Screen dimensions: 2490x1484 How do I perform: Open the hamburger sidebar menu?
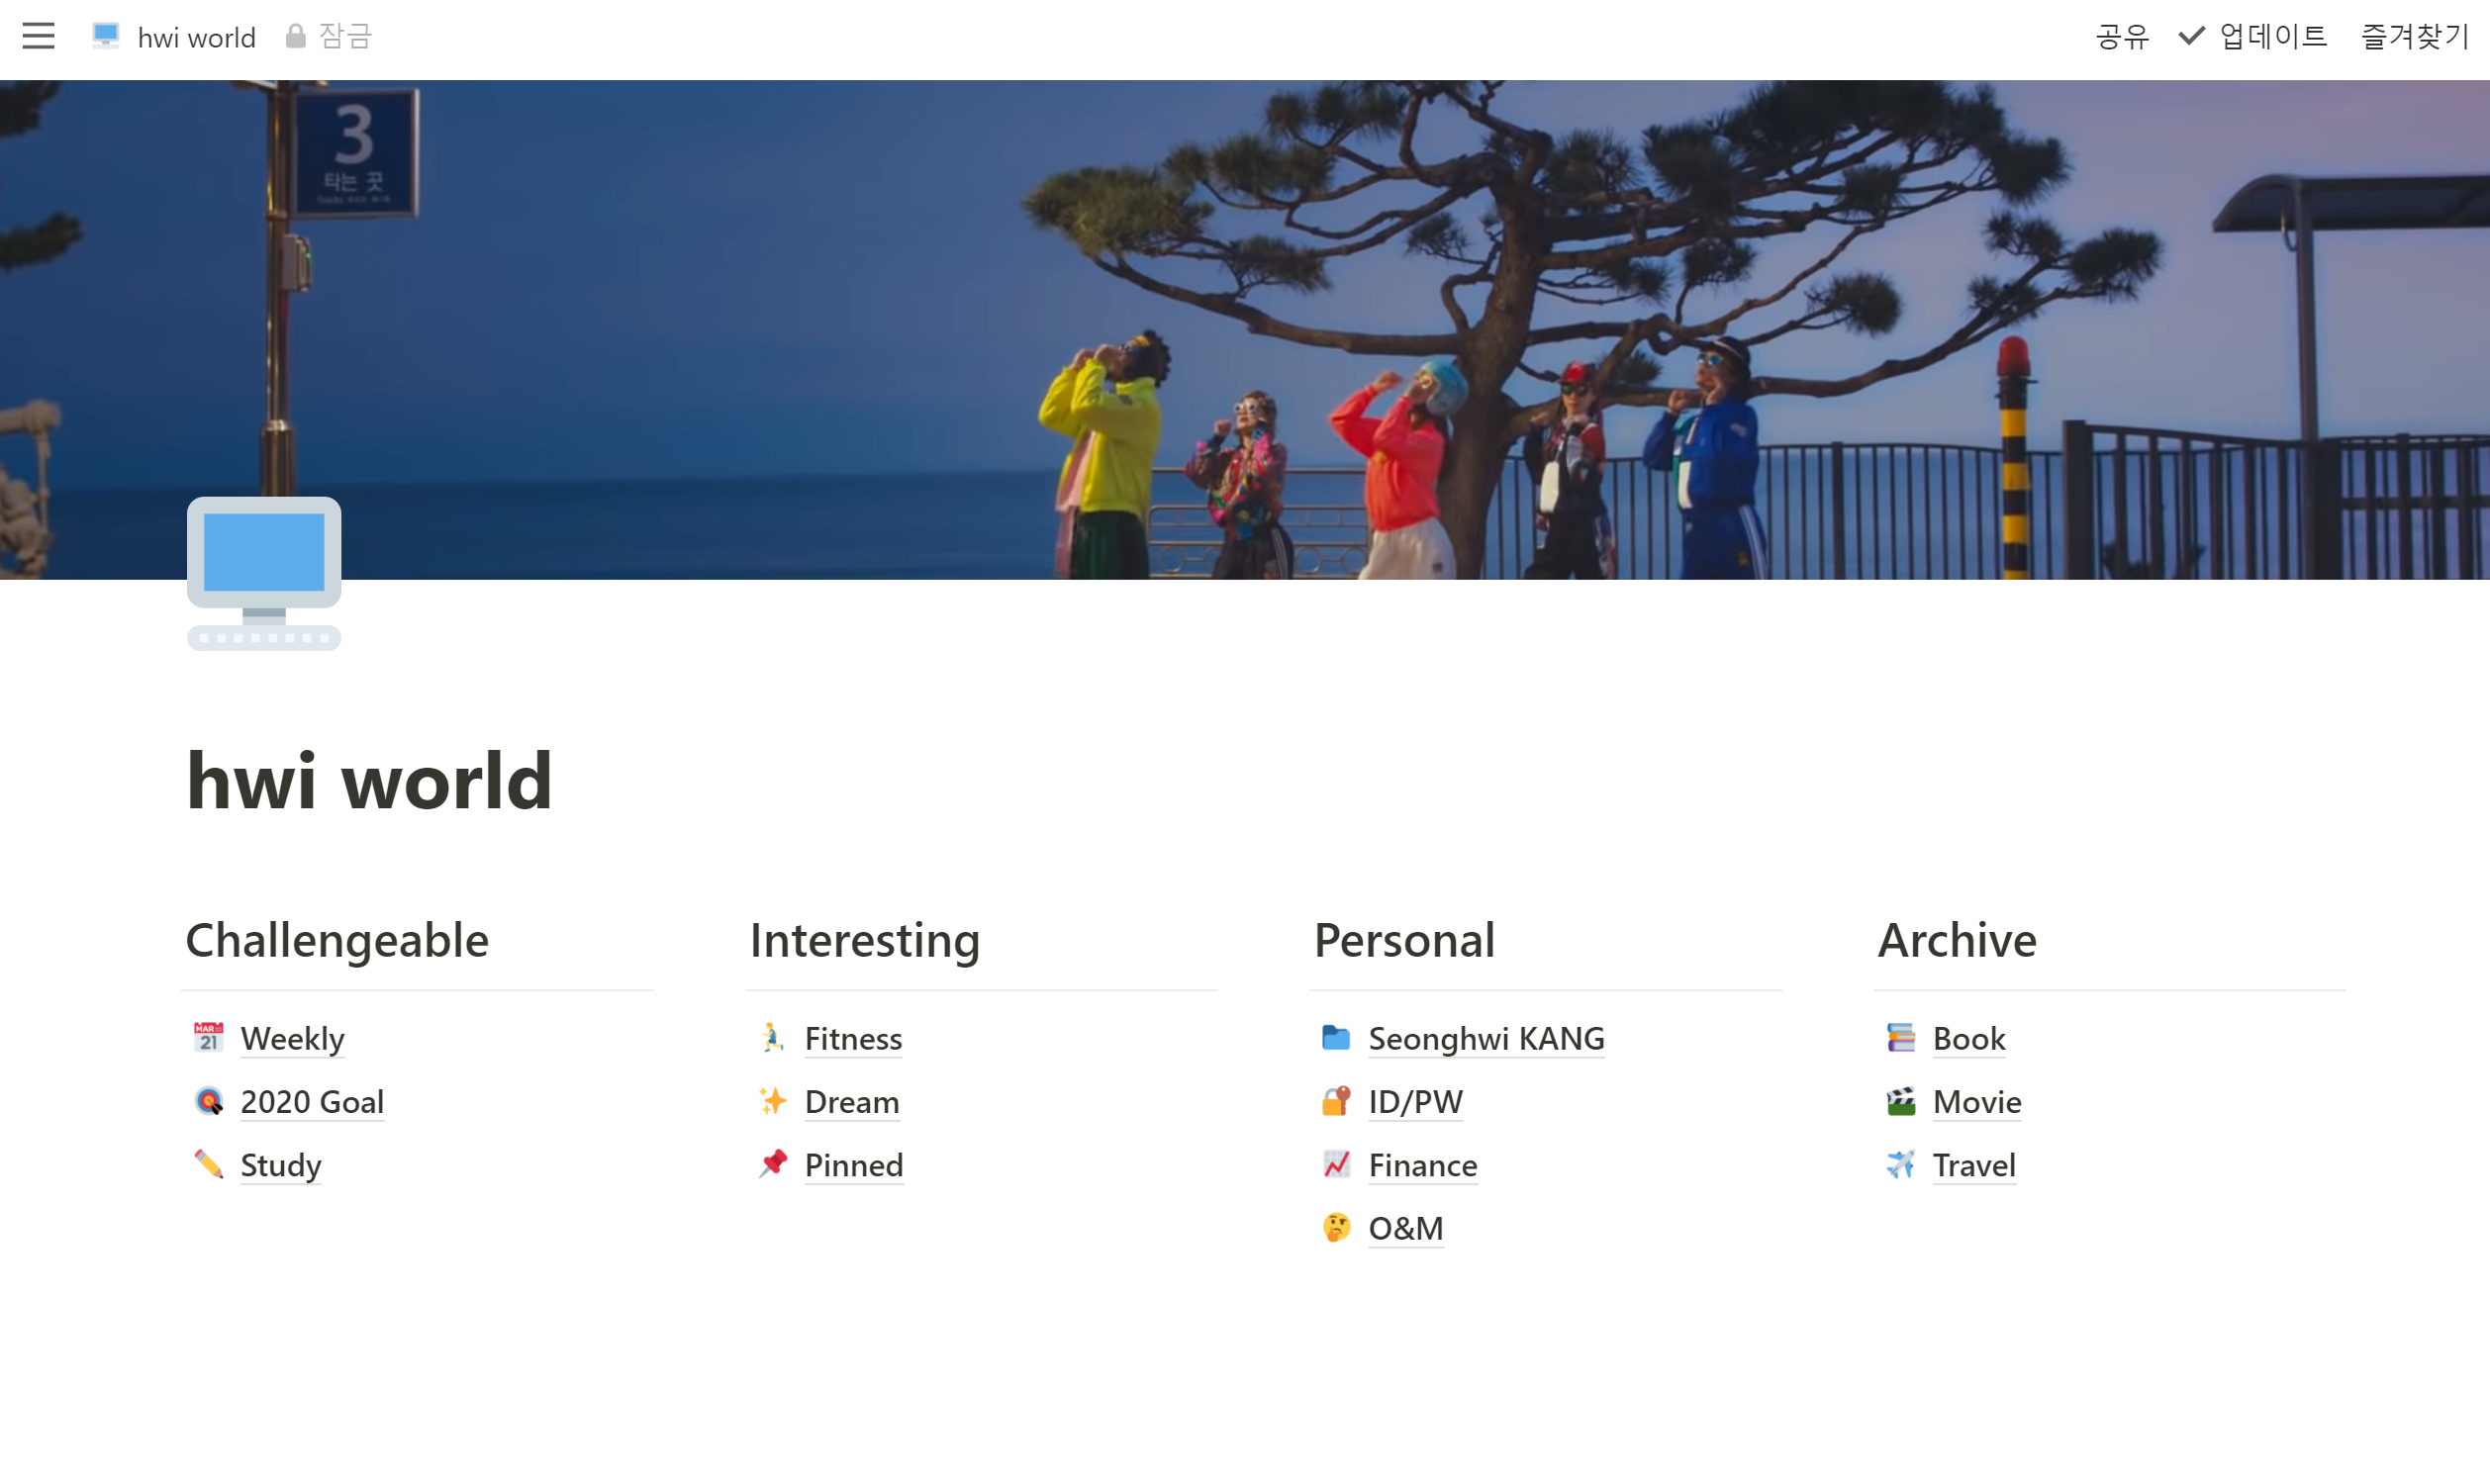(x=38, y=36)
